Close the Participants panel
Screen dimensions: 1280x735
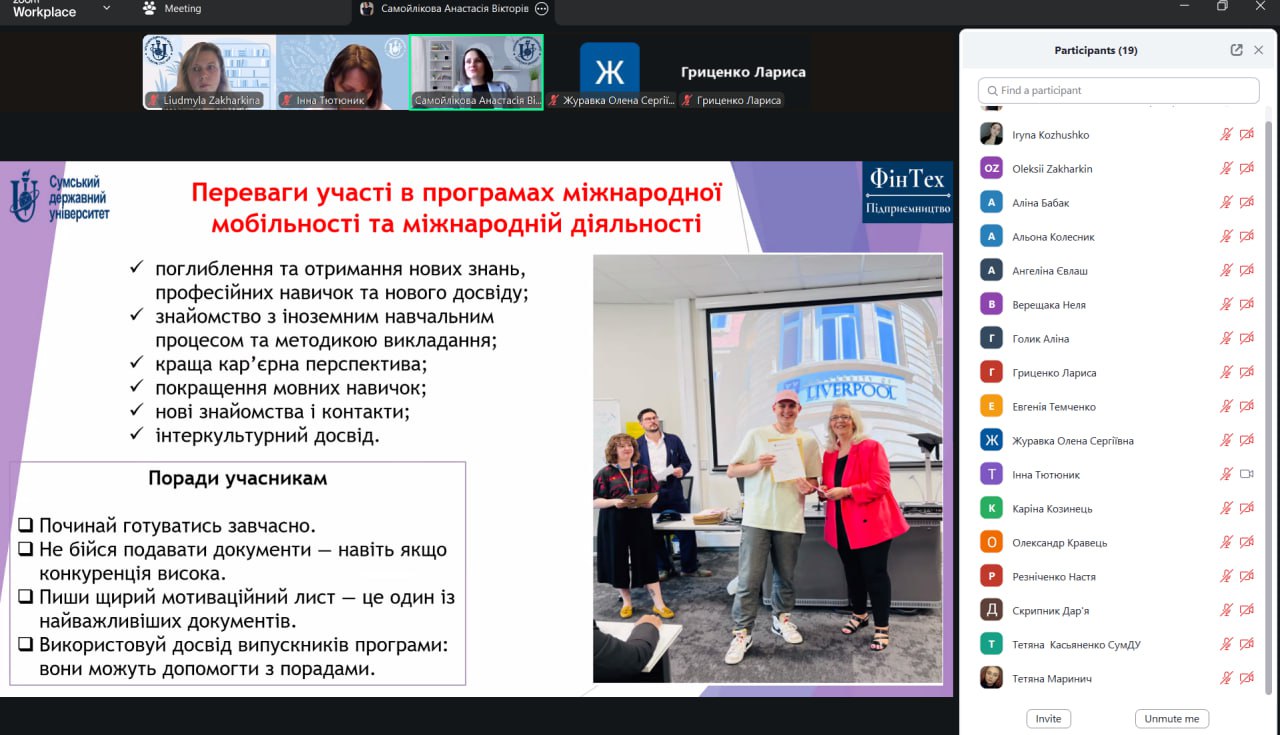[1260, 50]
